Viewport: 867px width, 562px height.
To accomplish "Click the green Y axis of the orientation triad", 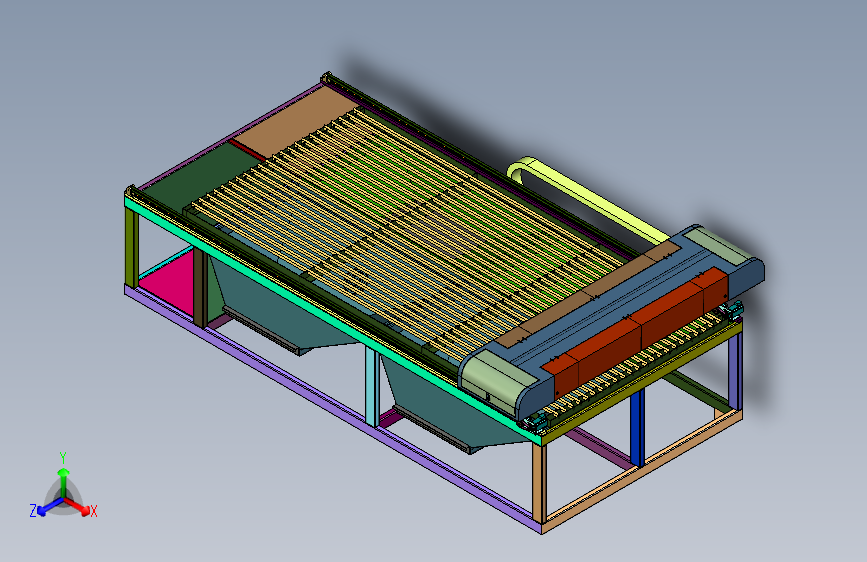I will coord(64,477).
